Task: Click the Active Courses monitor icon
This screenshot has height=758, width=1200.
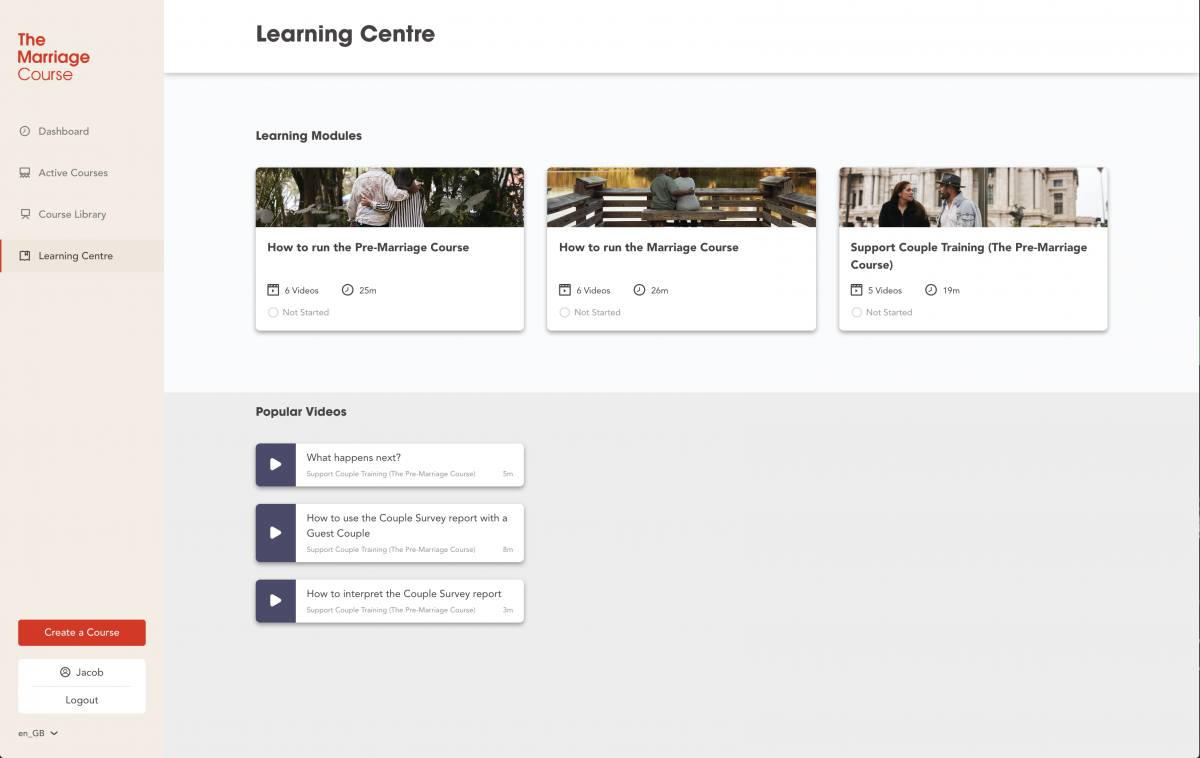Action: pyautogui.click(x=25, y=173)
